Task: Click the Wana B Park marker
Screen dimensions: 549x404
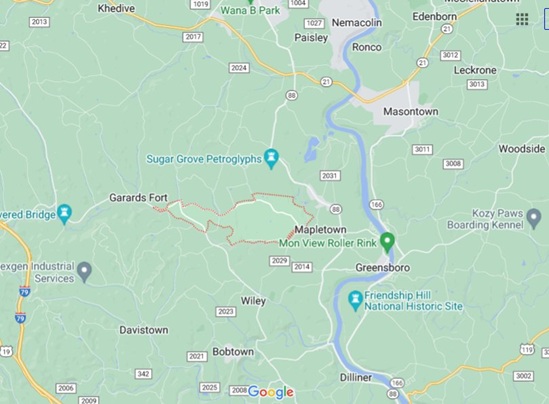Action: click(x=250, y=2)
